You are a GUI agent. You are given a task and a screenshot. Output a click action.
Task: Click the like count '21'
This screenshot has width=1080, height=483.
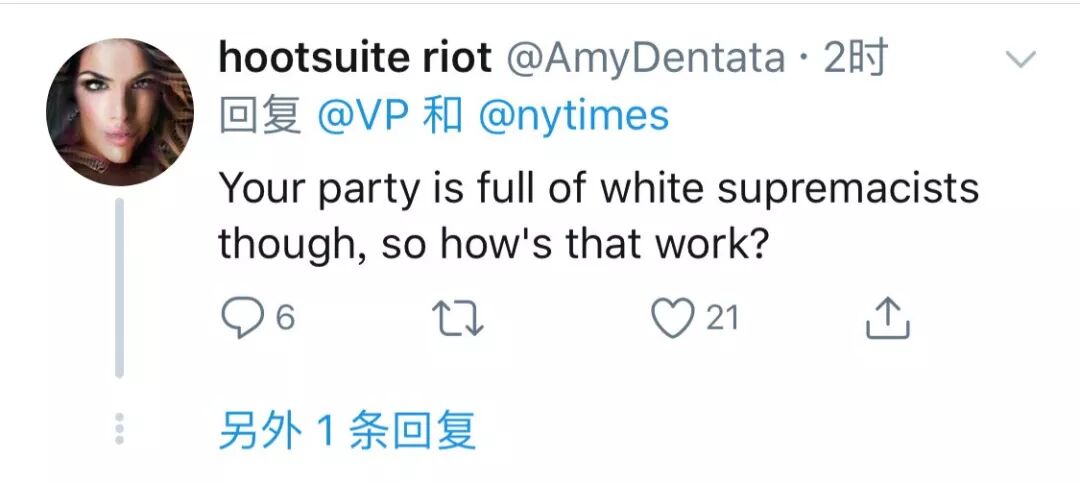click(x=723, y=319)
